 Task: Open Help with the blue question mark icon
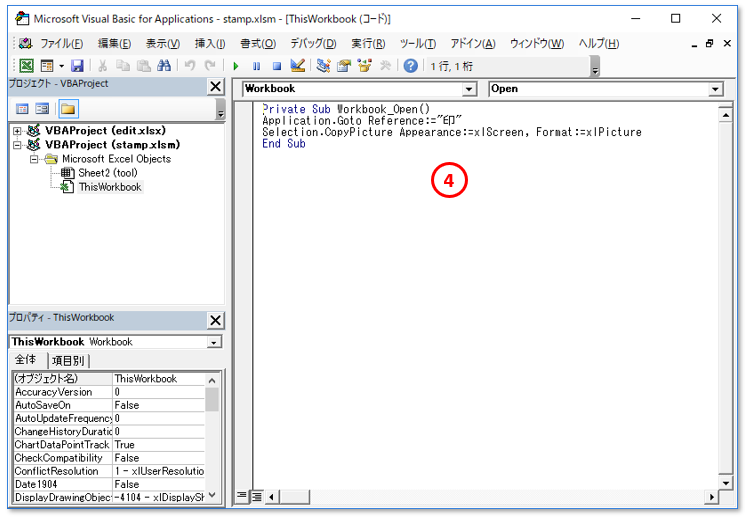point(411,65)
